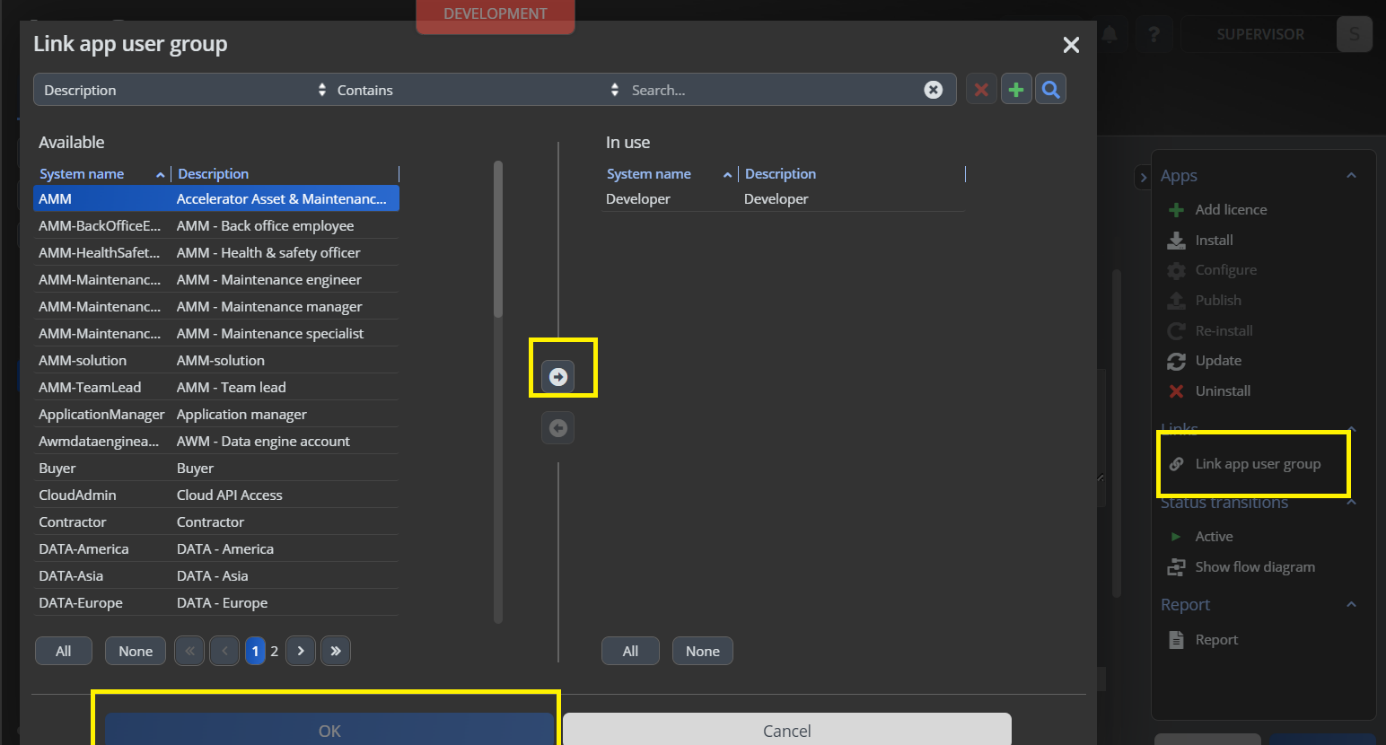1386x745 pixels.
Task: Click the Add licence plus icon
Action: (1176, 210)
